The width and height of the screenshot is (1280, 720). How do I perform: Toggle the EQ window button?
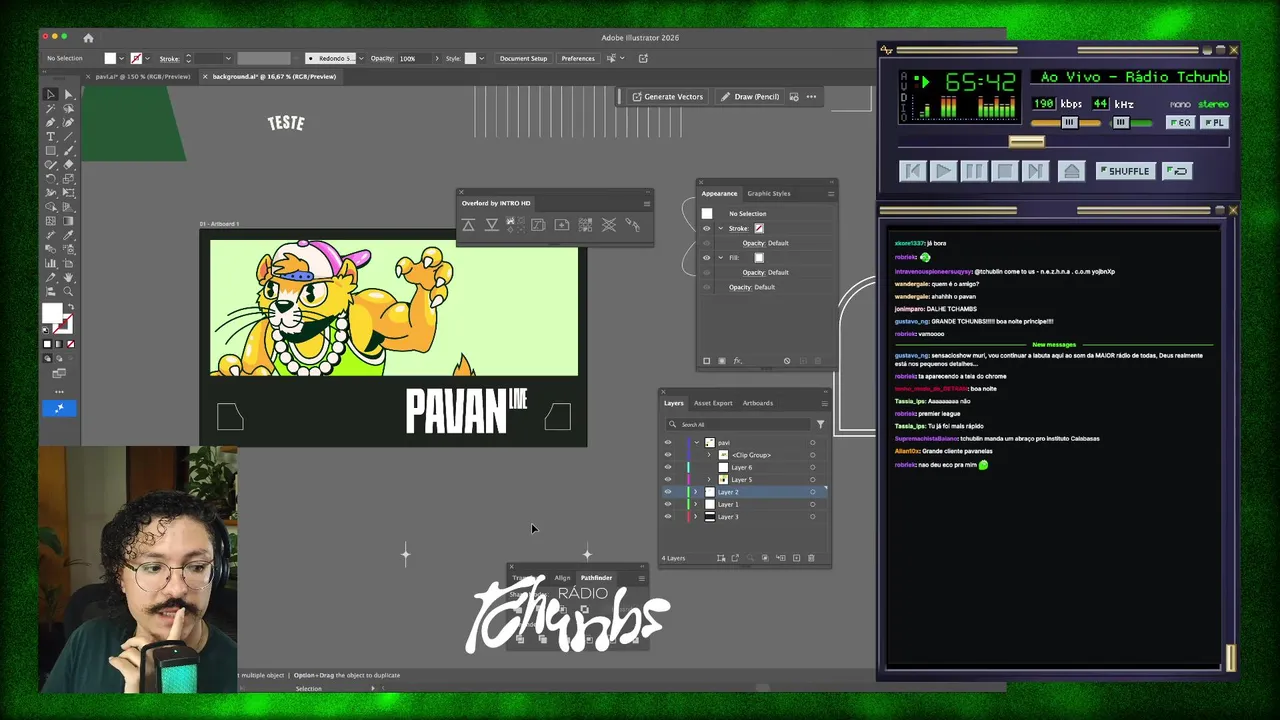(x=1180, y=123)
